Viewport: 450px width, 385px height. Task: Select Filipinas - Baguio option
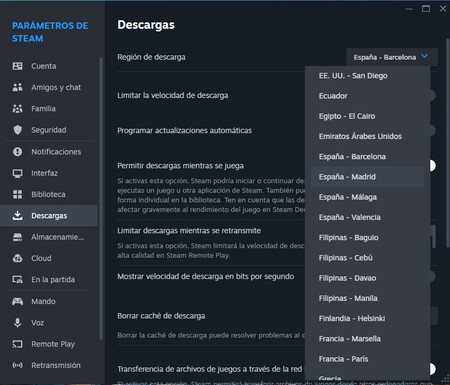pos(367,238)
